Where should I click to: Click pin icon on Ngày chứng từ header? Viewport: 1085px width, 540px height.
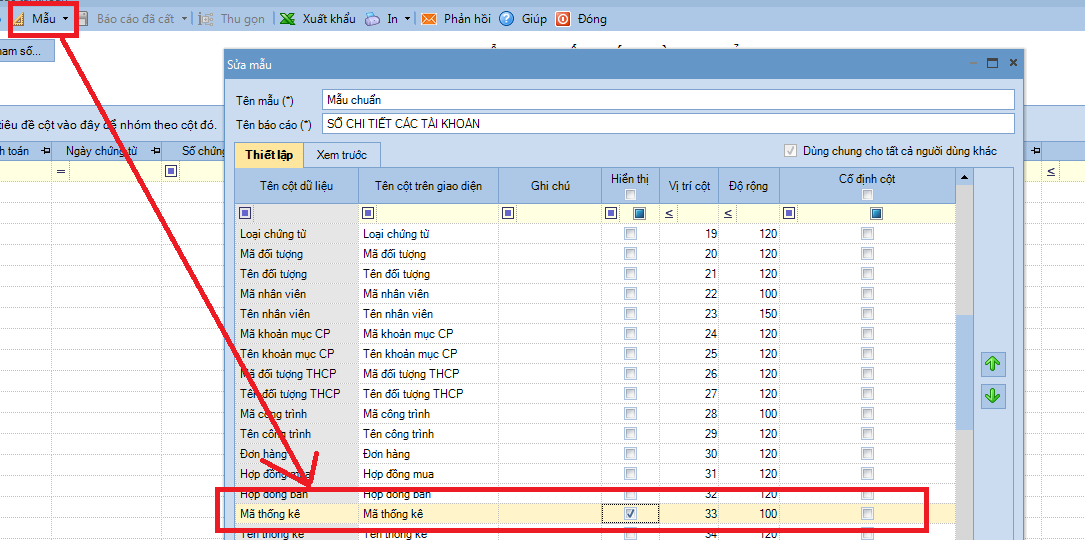coord(156,151)
